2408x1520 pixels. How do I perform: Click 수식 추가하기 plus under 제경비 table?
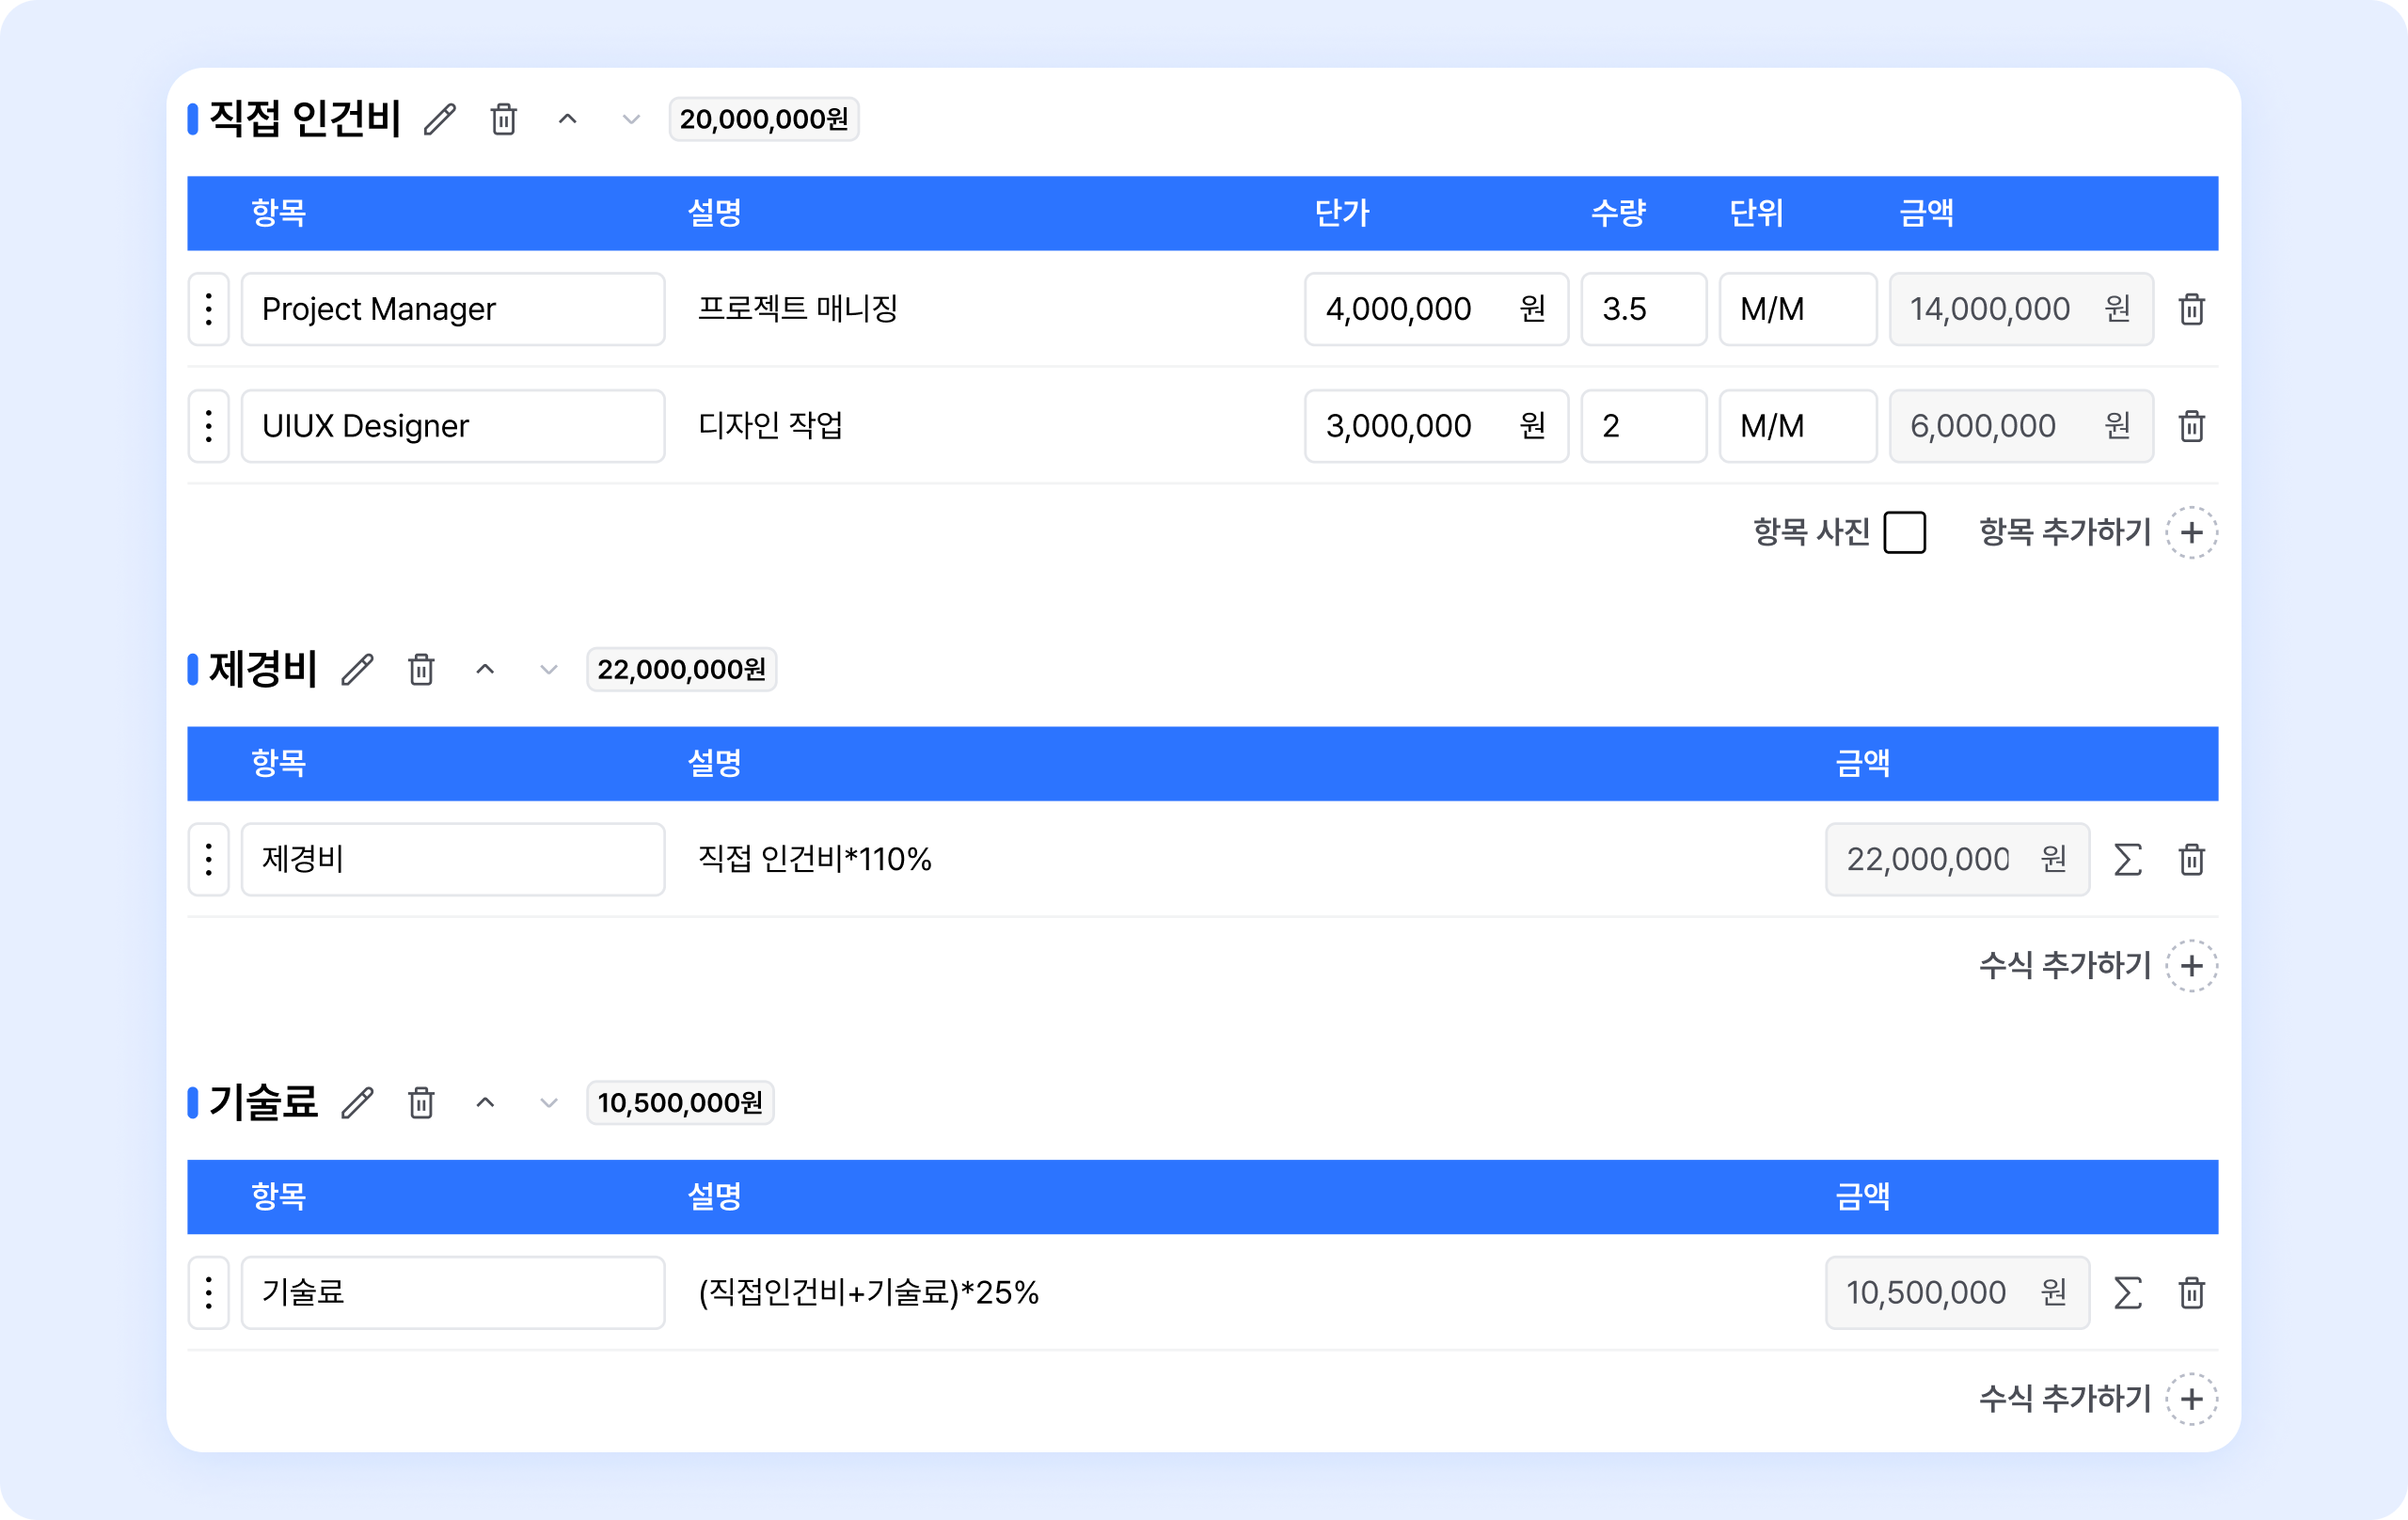tap(2191, 966)
